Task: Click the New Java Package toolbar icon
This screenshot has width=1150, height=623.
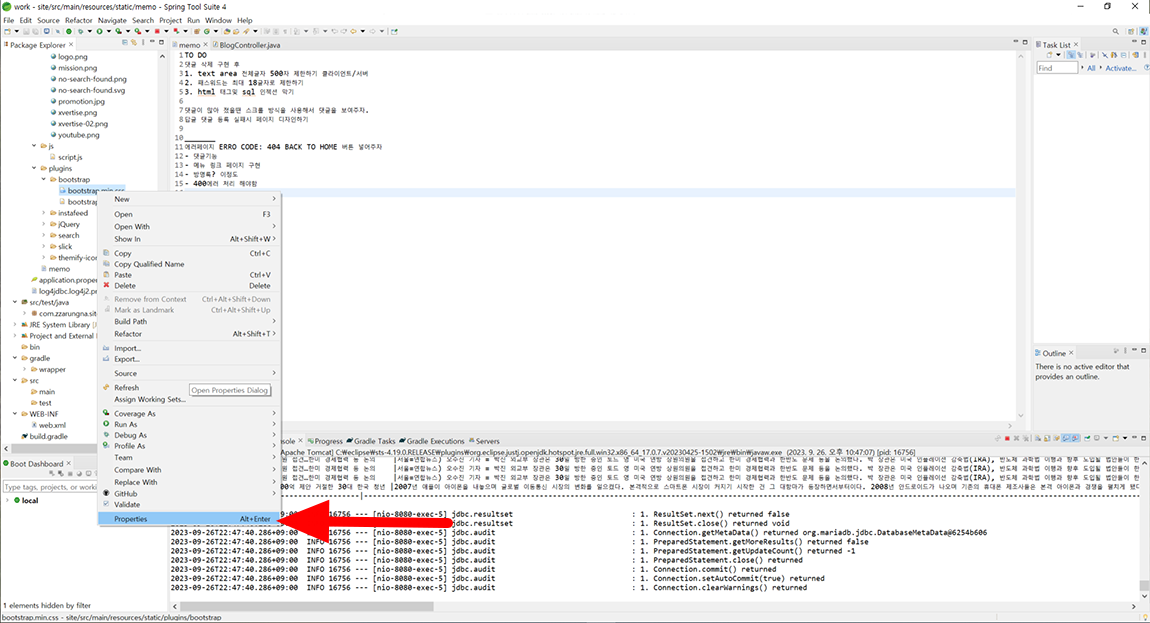Action: (x=197, y=32)
